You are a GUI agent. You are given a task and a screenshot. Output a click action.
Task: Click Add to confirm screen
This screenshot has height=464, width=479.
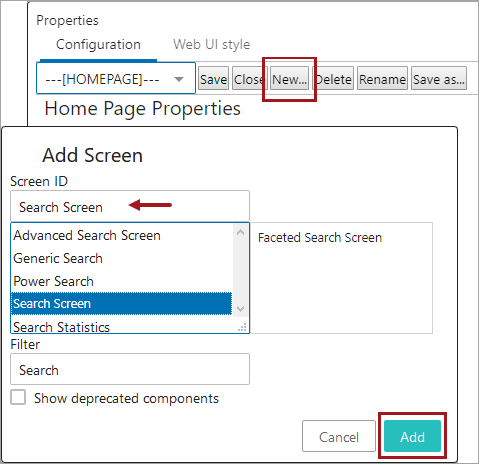pyautogui.click(x=412, y=436)
